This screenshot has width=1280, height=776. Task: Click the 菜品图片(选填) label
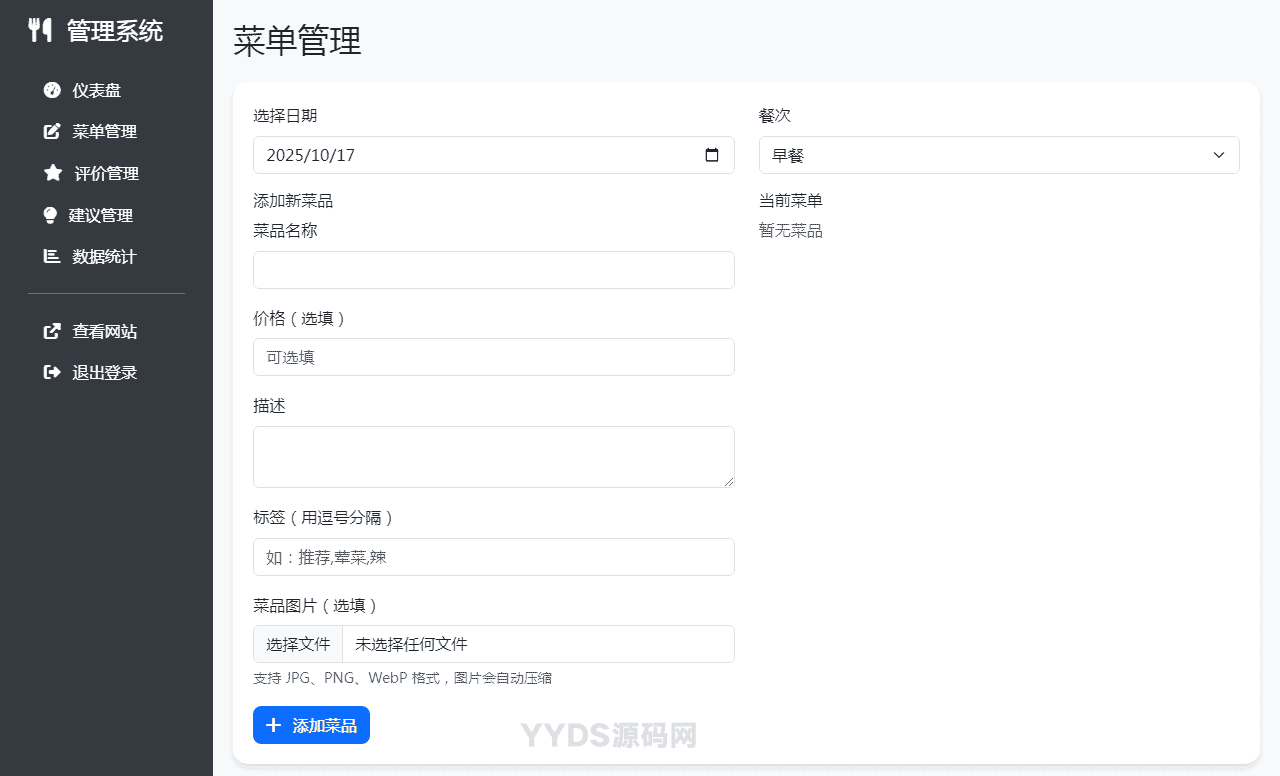pyautogui.click(x=317, y=605)
